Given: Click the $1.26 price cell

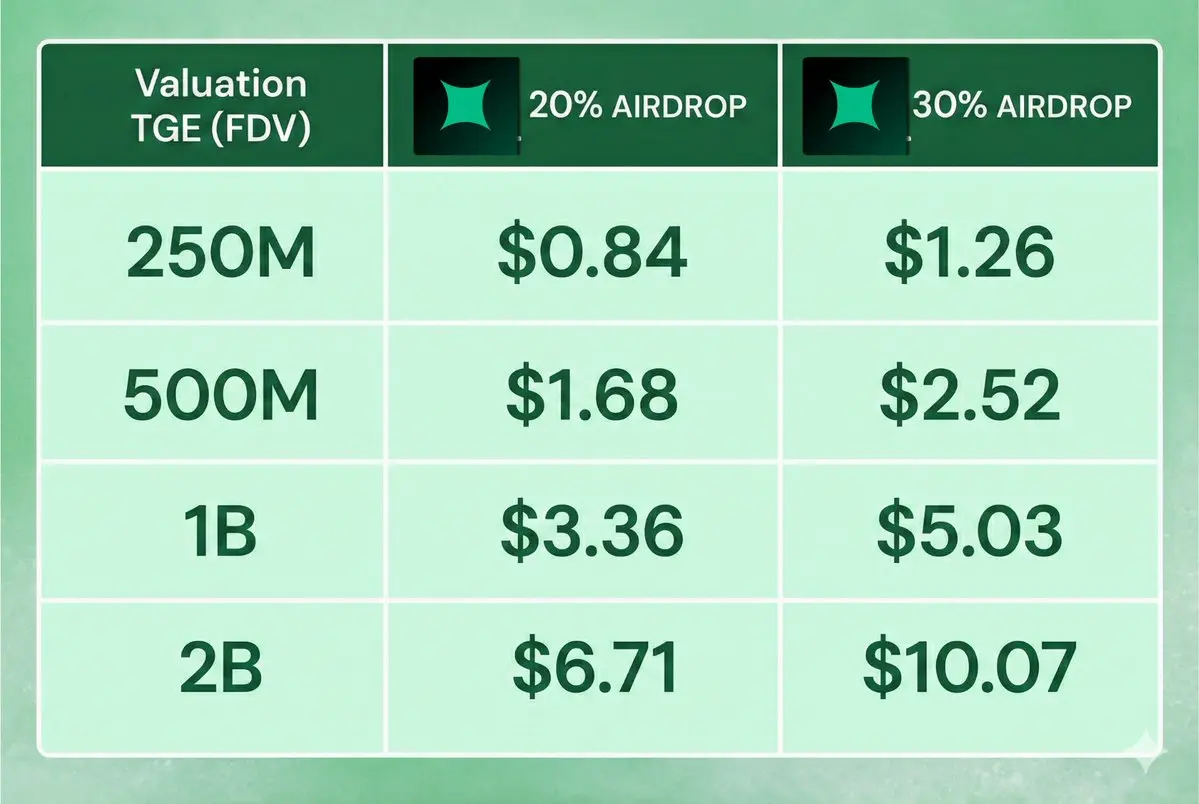Looking at the screenshot, I should 970,252.
